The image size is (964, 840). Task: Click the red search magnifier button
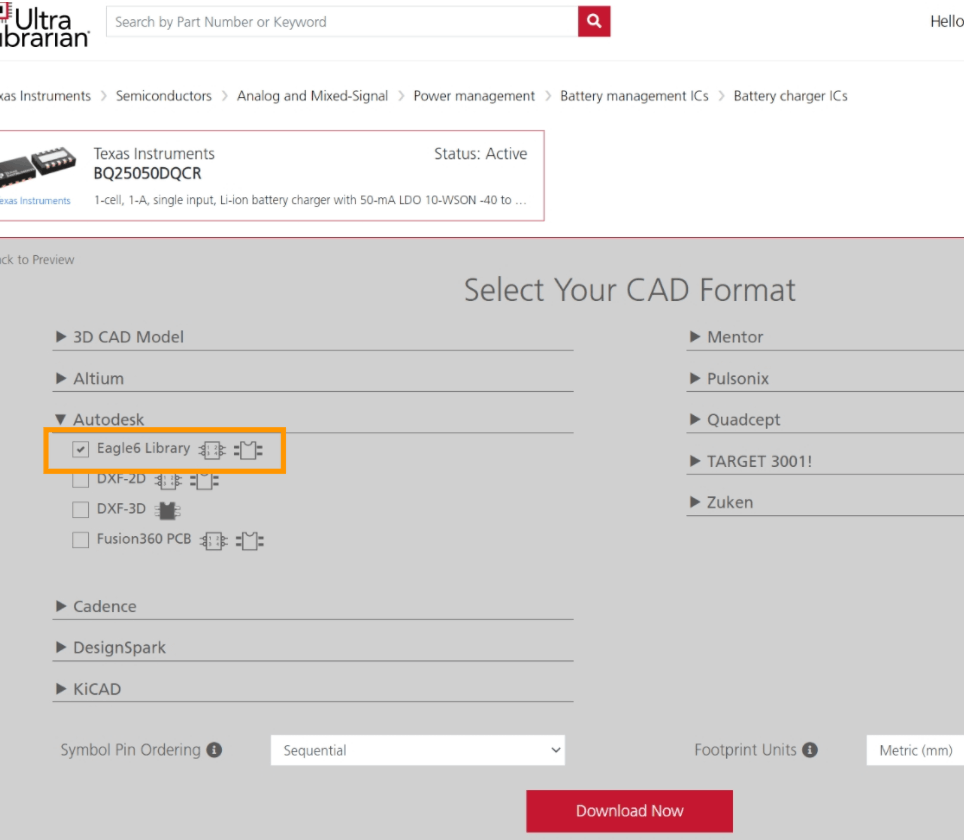tap(593, 22)
